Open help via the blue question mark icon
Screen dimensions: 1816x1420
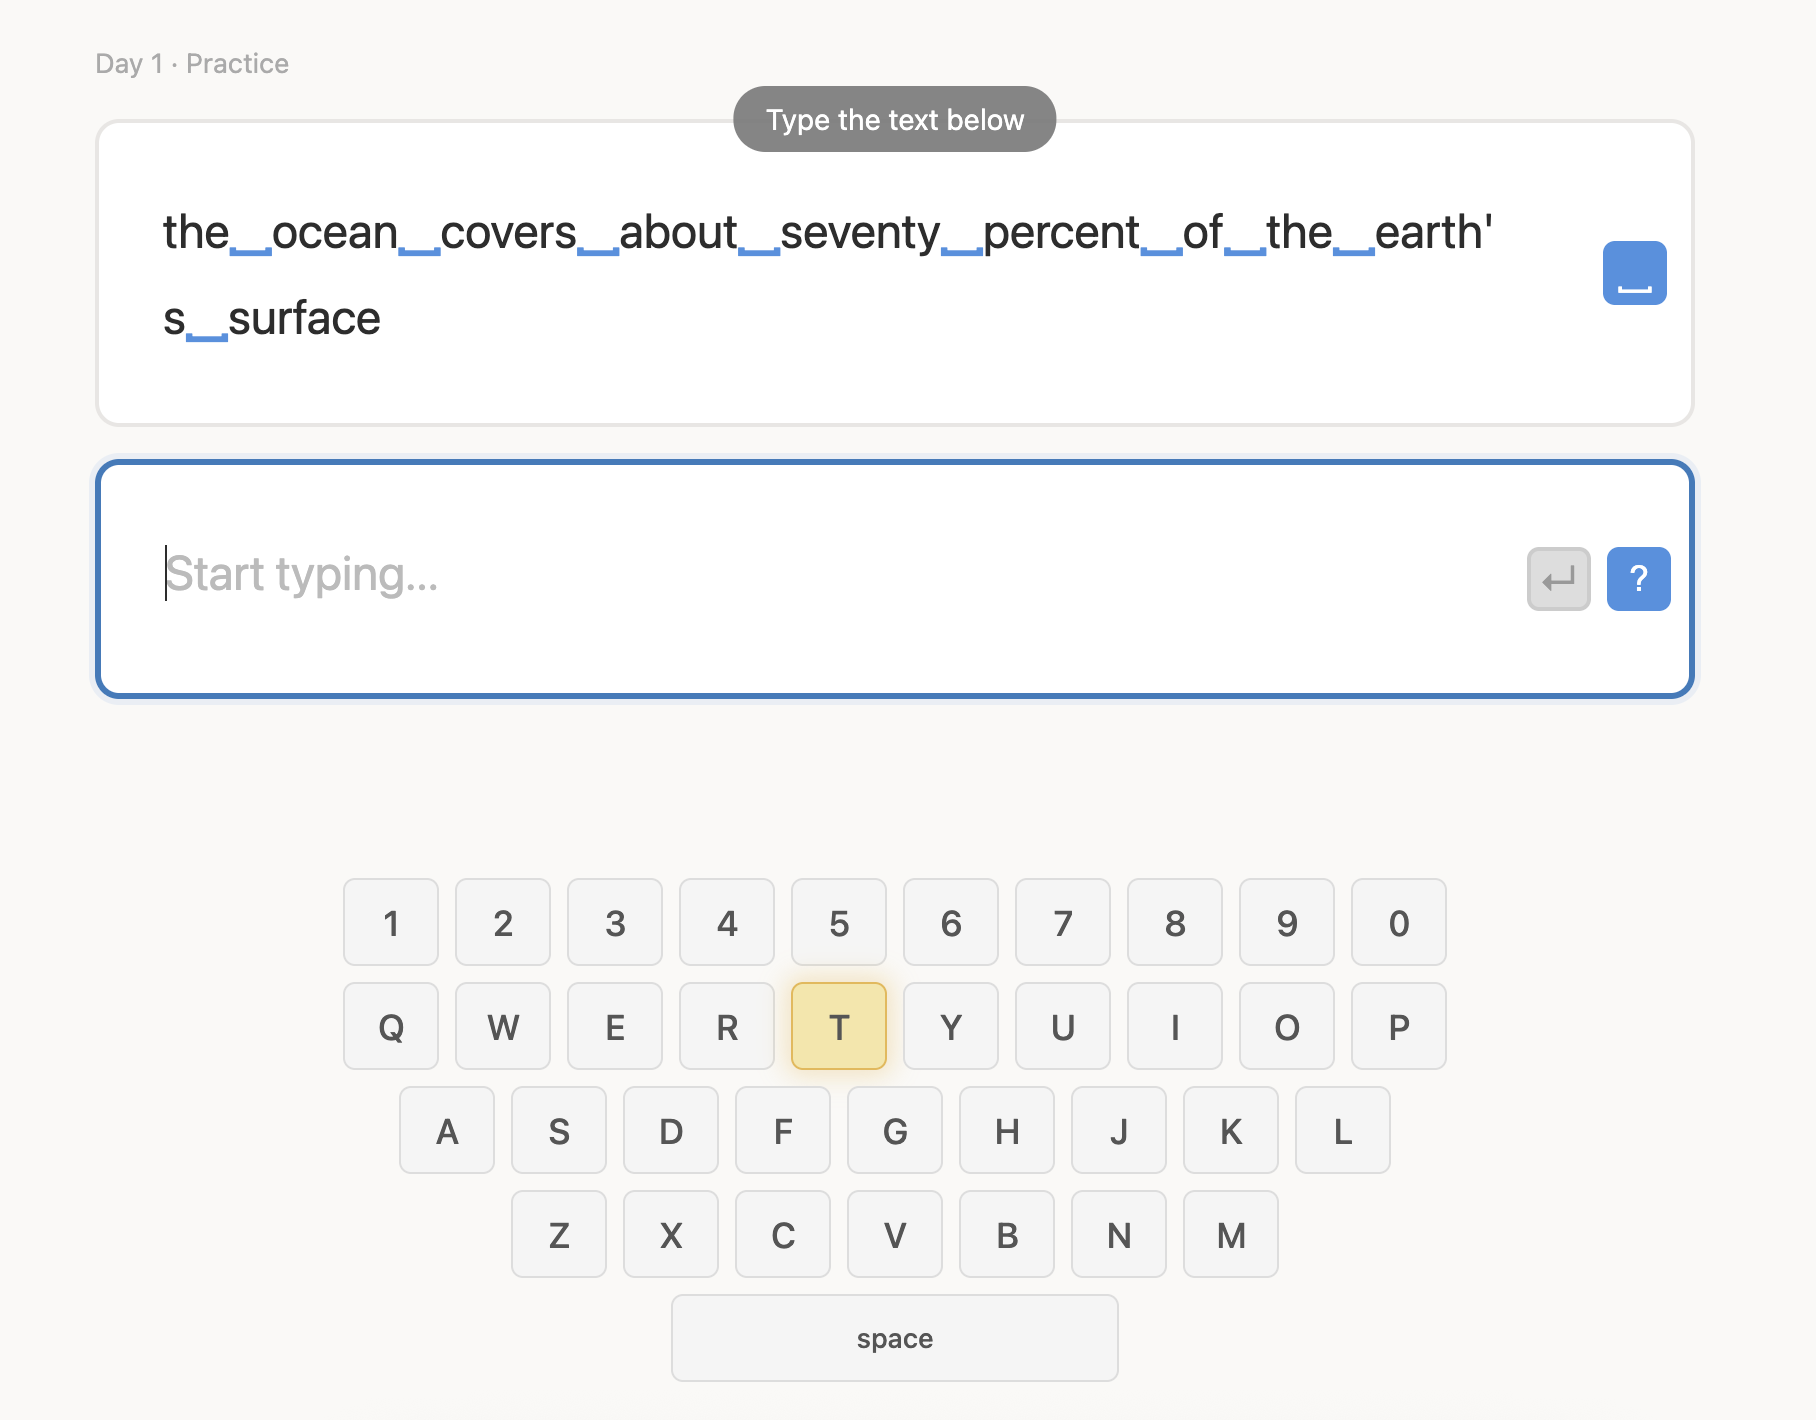[x=1638, y=578]
